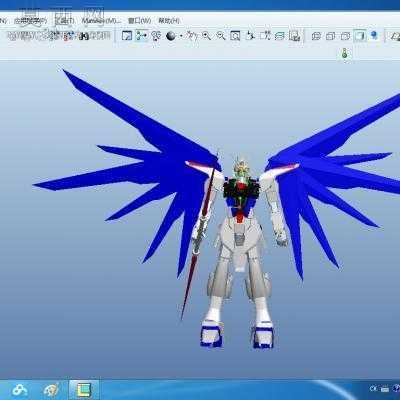Switch to the active Pro/E taskbar button

84,390
